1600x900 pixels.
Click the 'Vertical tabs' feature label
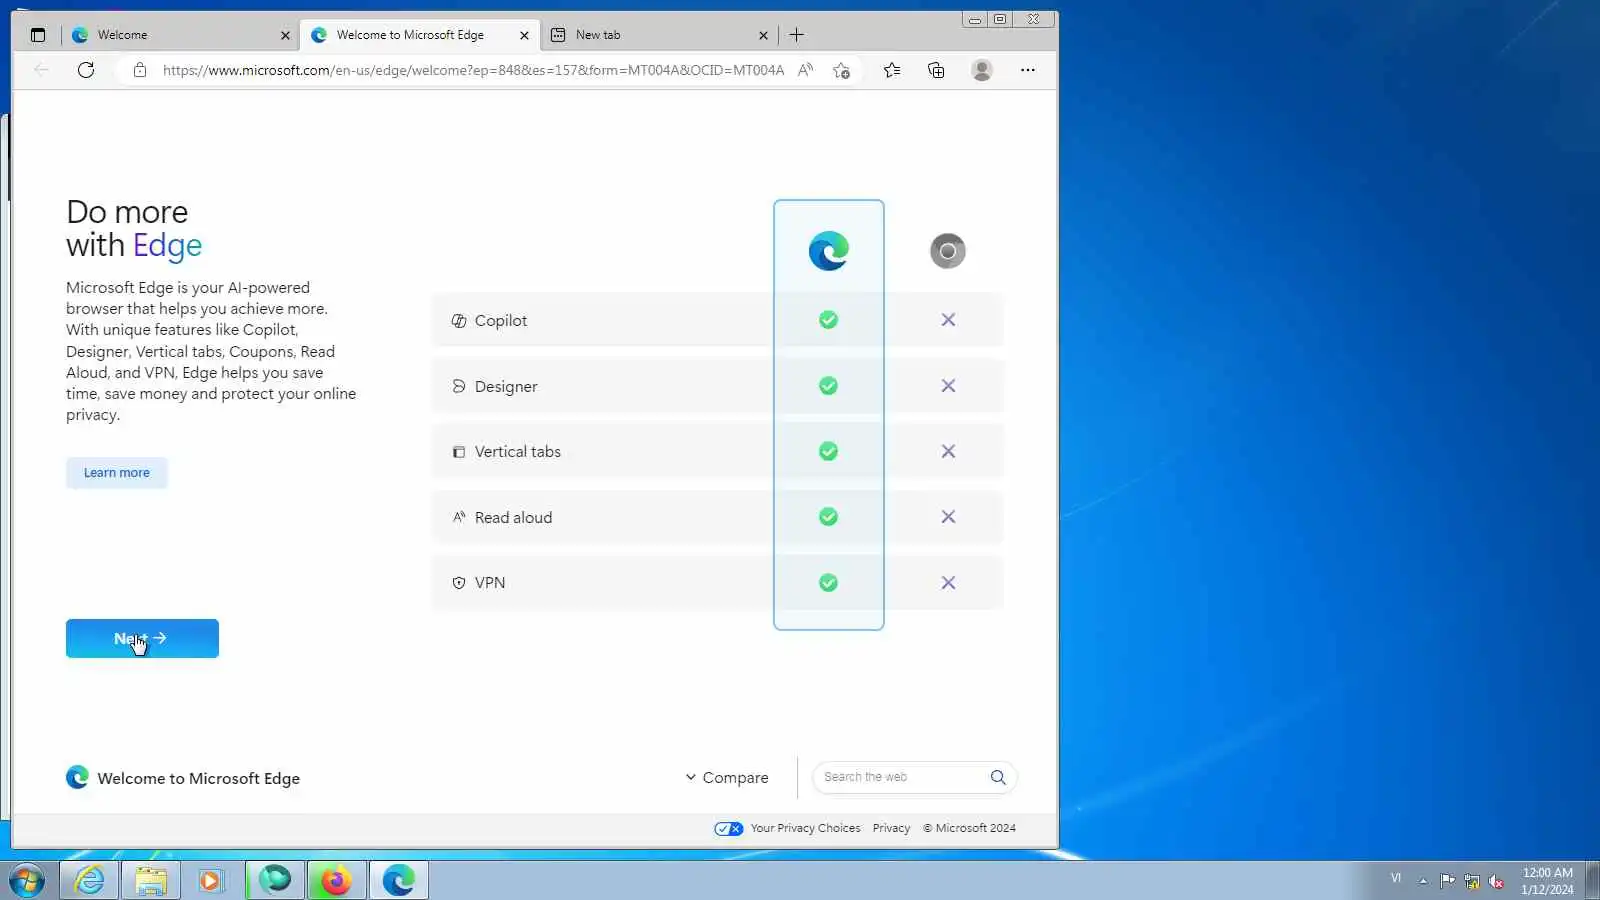(518, 452)
